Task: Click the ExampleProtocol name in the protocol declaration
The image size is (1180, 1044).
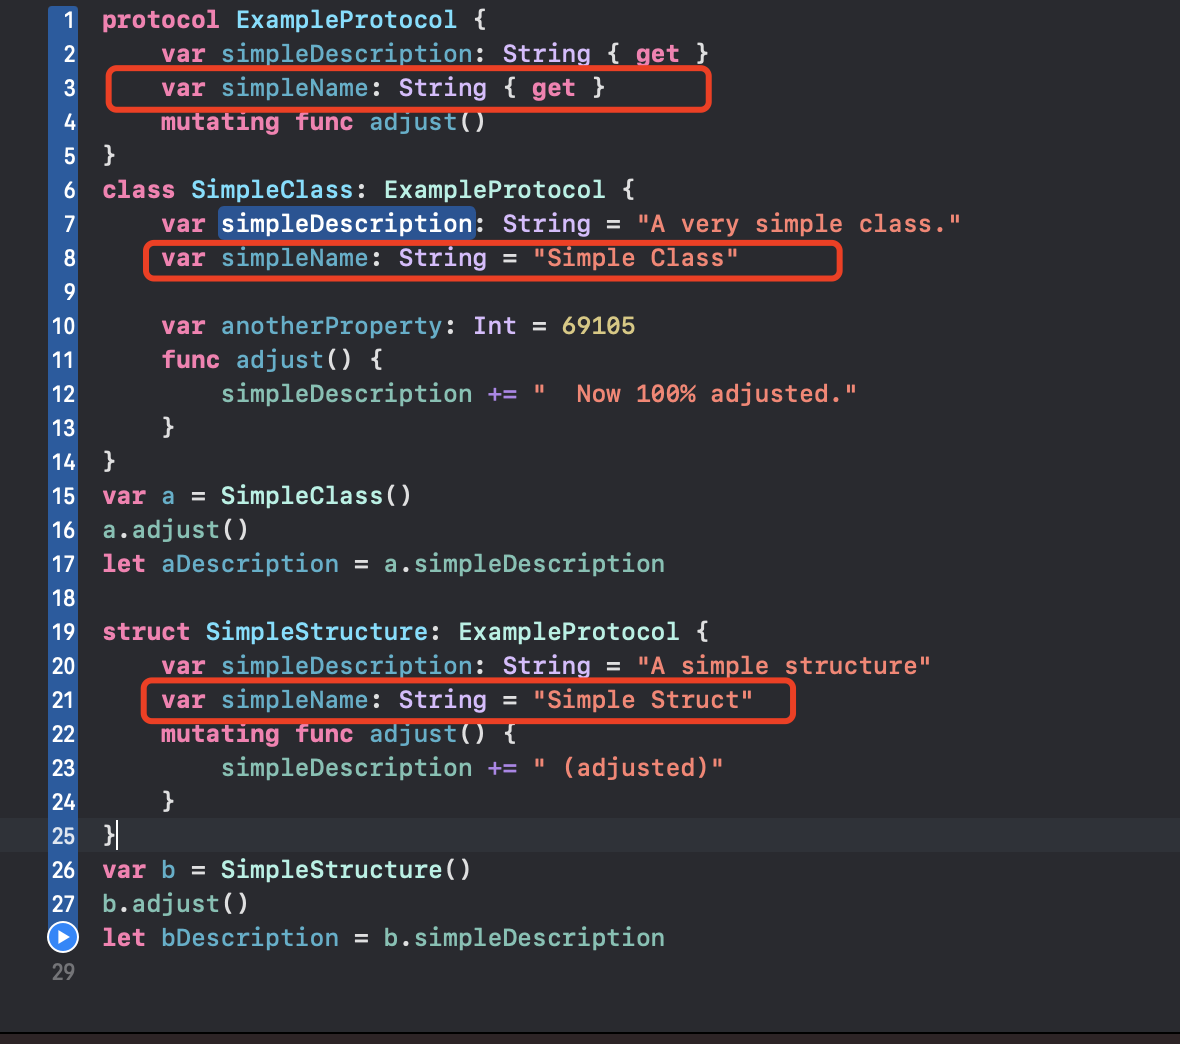Action: (346, 20)
